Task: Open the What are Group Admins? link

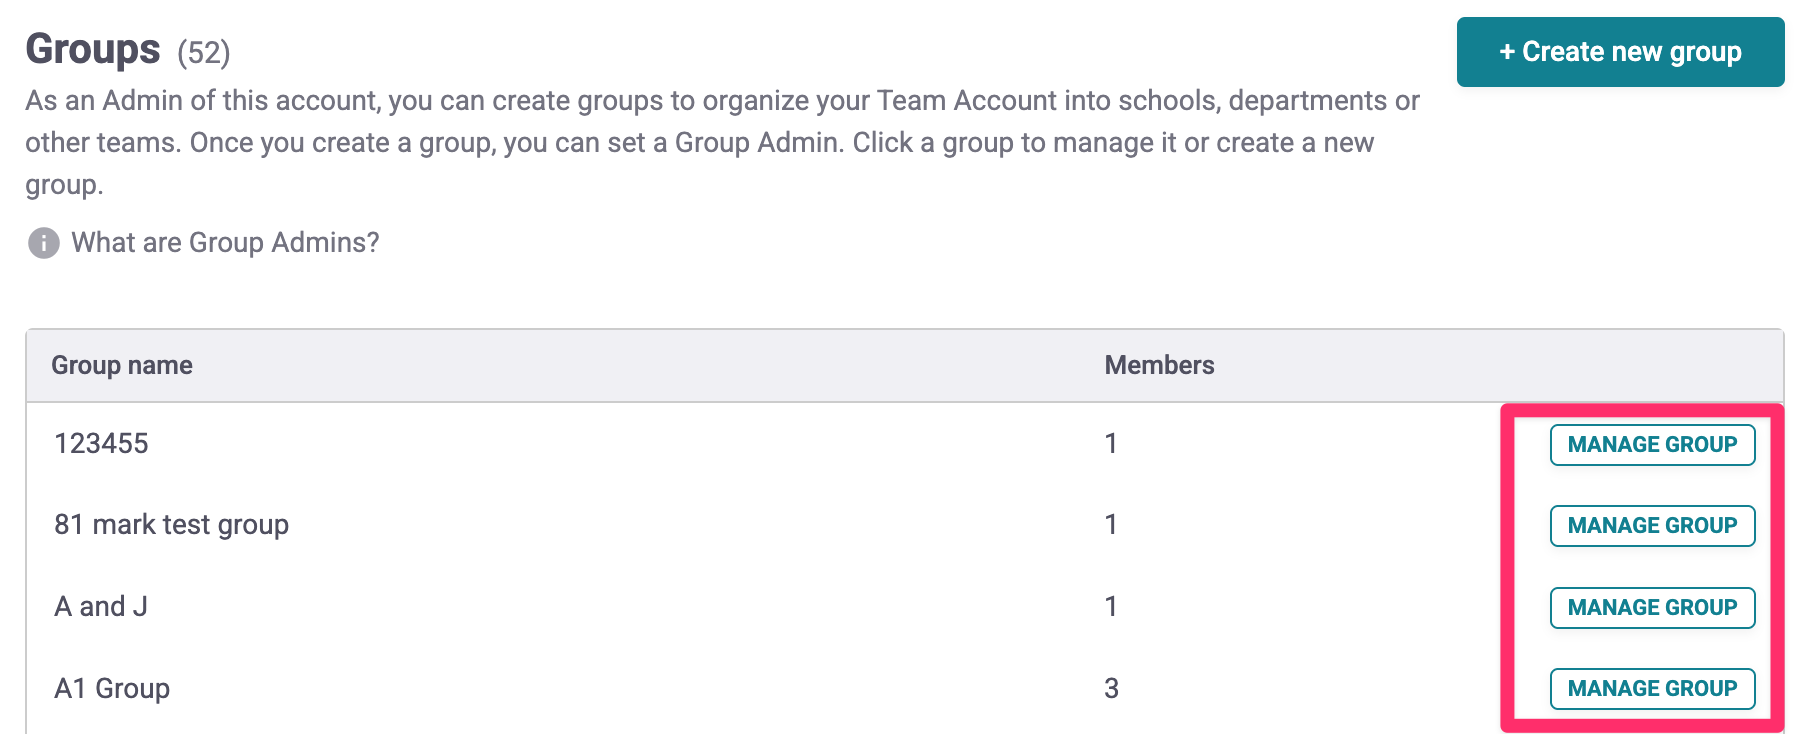Action: 225,243
